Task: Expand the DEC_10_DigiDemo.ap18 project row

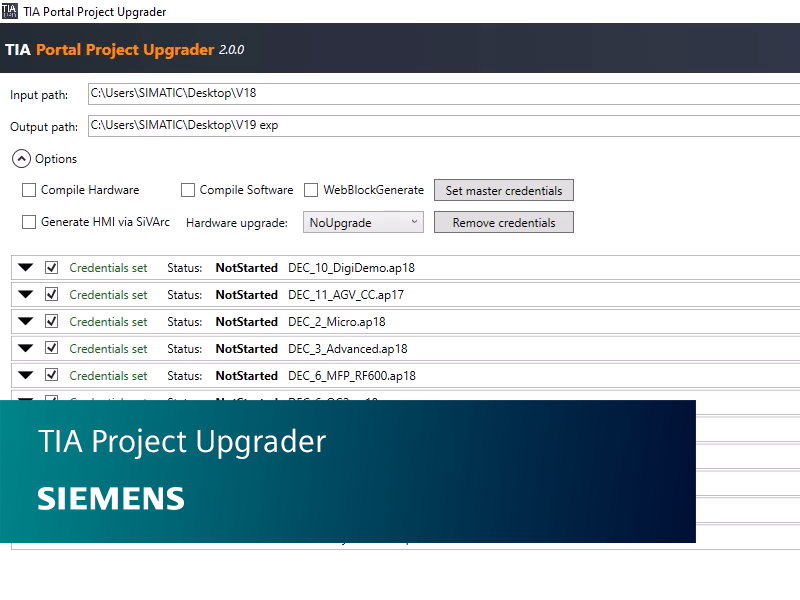Action: click(25, 267)
